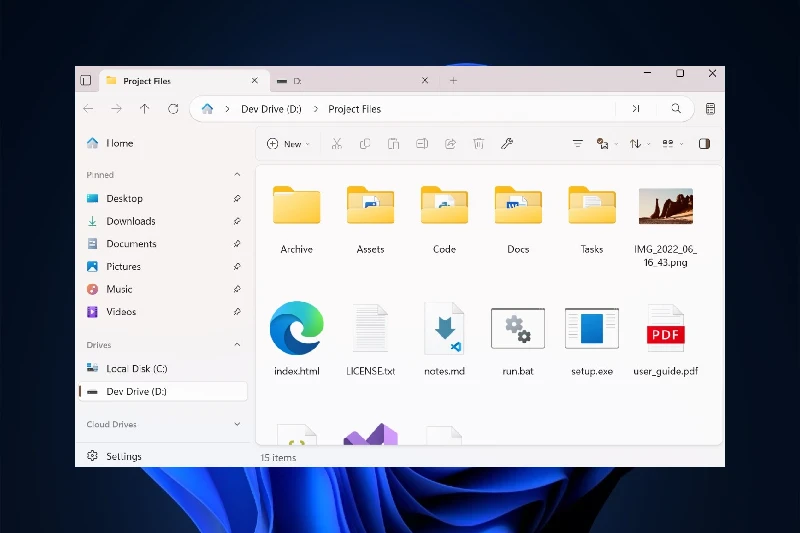Viewport: 800px width, 533px height.
Task: Open the index.html Edge file
Action: [x=296, y=339]
